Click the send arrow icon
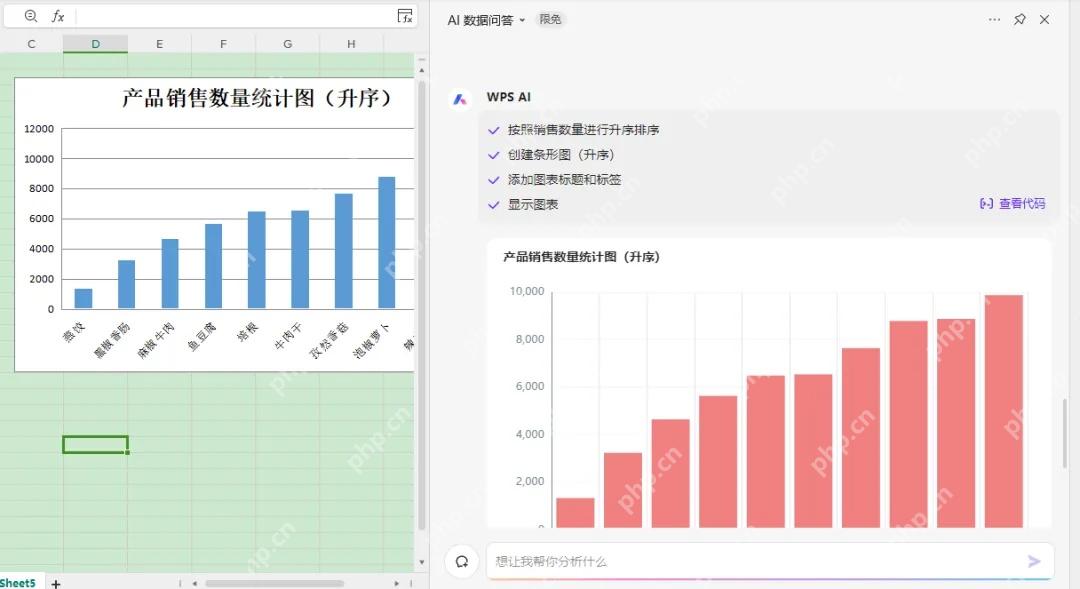The height and width of the screenshot is (589, 1080). [1034, 561]
